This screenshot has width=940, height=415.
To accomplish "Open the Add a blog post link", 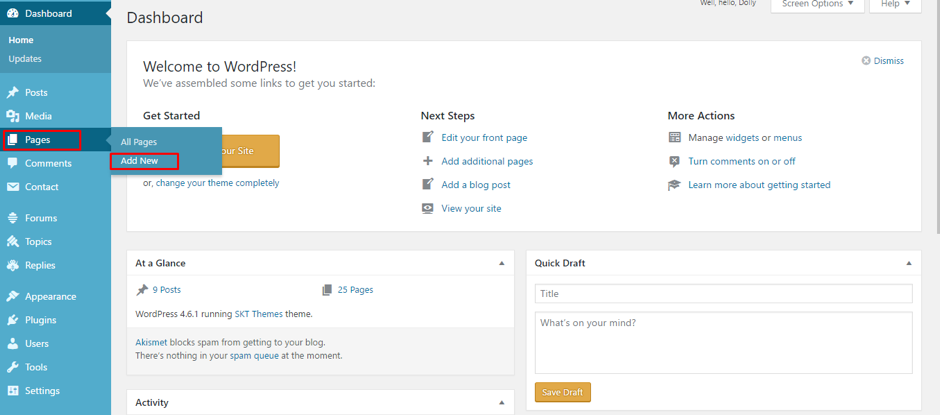I will pyautogui.click(x=476, y=185).
